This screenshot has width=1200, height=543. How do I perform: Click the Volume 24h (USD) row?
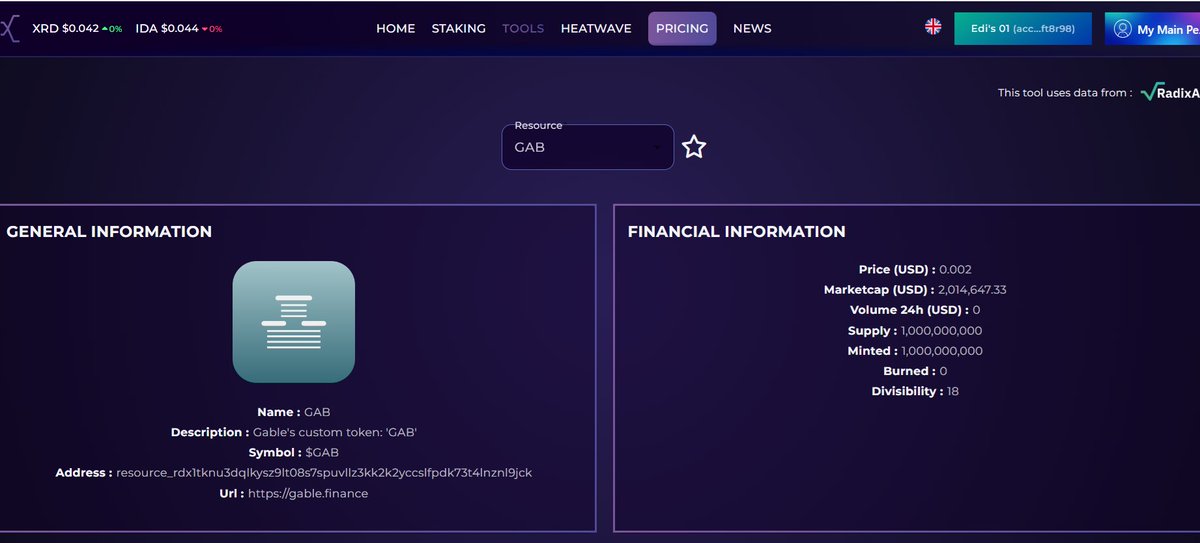[915, 310]
